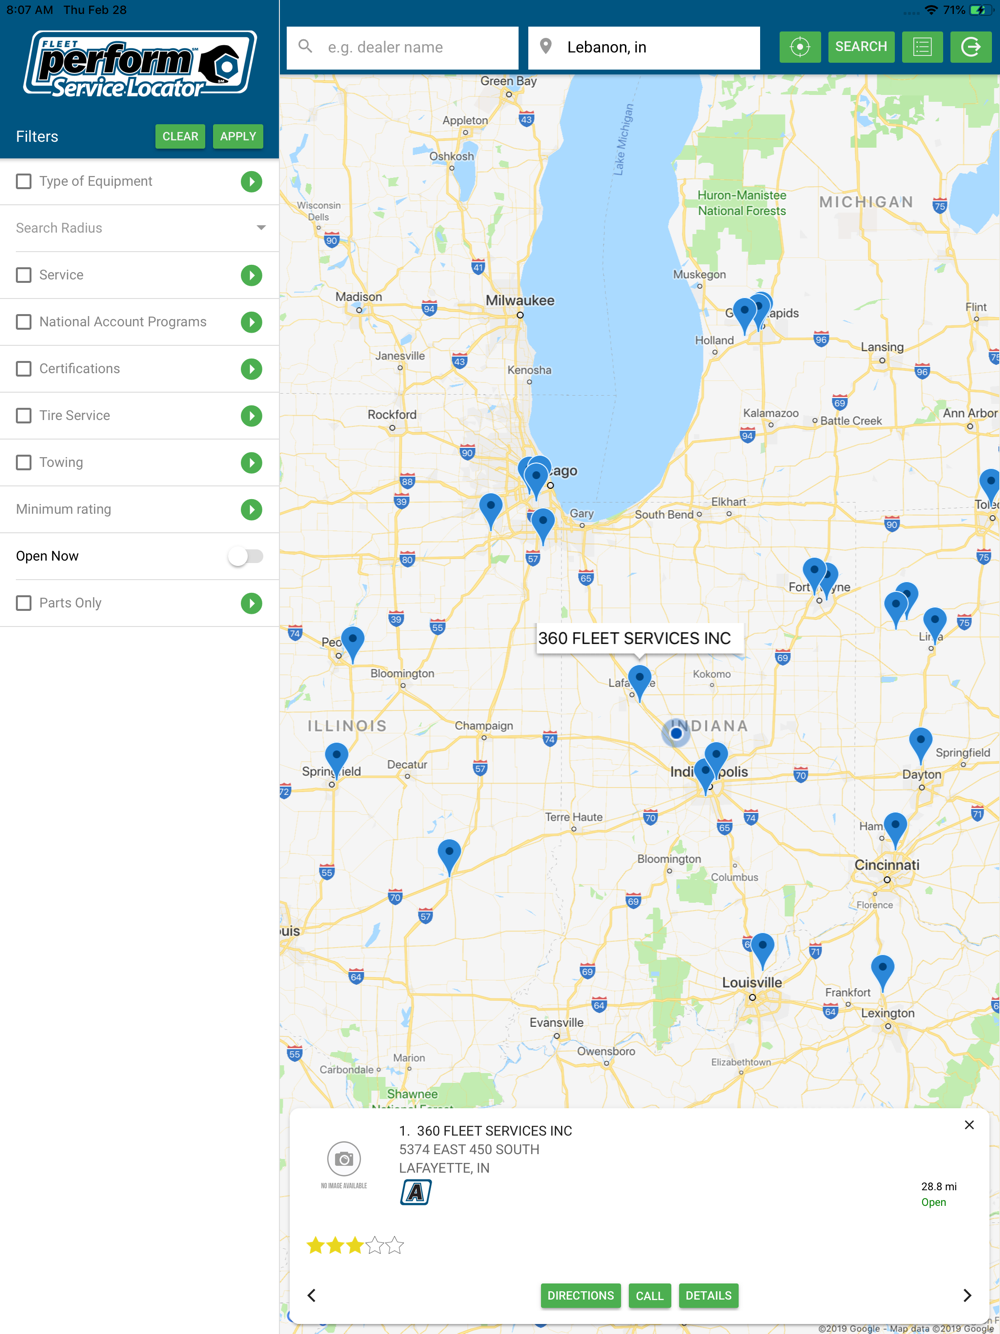Viewport: 1000px width, 1334px height.
Task: Switch to list view icon
Action: 922,47
